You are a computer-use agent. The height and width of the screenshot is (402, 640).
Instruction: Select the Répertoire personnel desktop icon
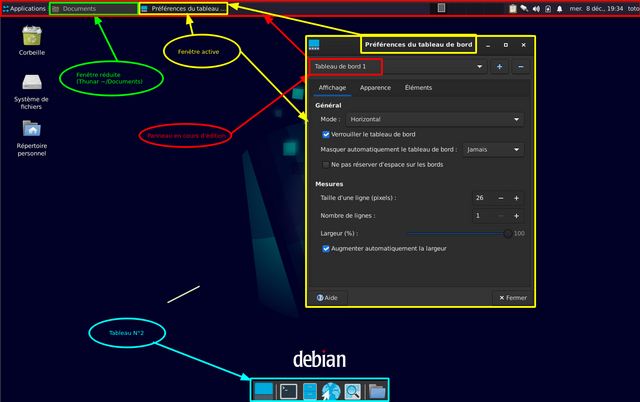point(32,138)
